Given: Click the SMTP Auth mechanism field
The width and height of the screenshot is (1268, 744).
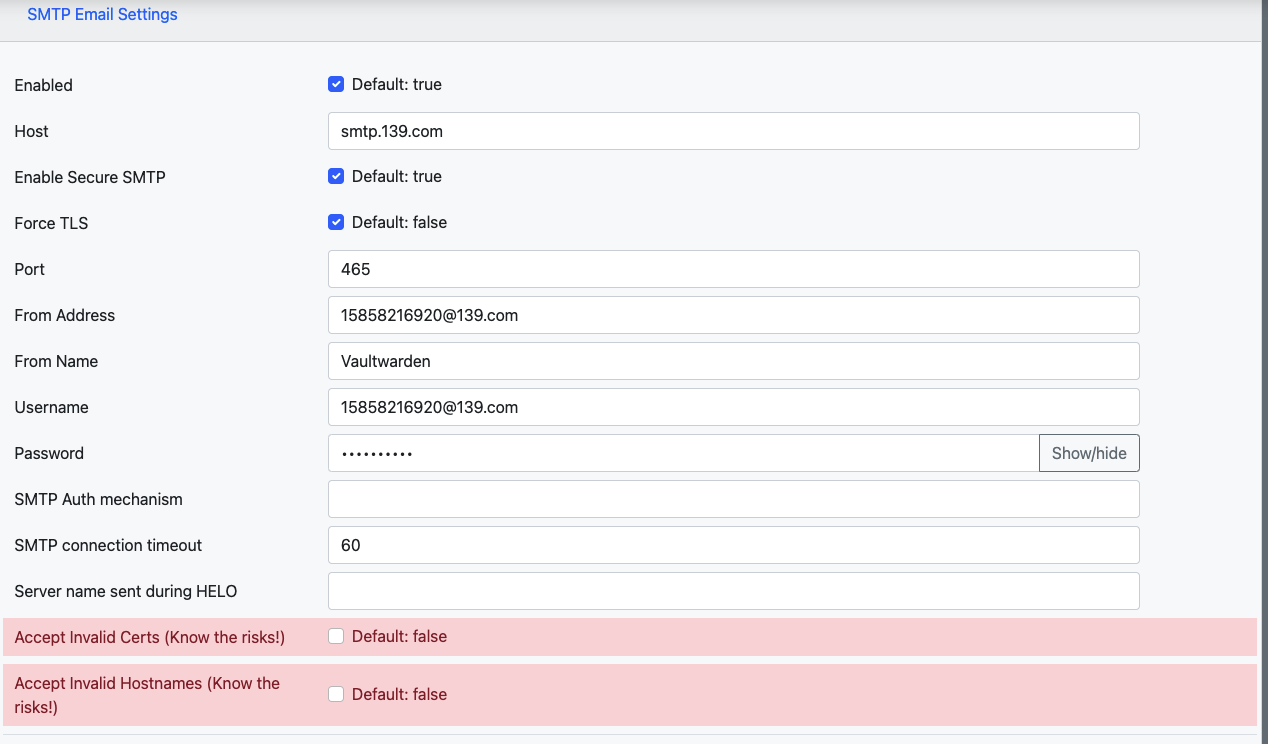Looking at the screenshot, I should (733, 499).
